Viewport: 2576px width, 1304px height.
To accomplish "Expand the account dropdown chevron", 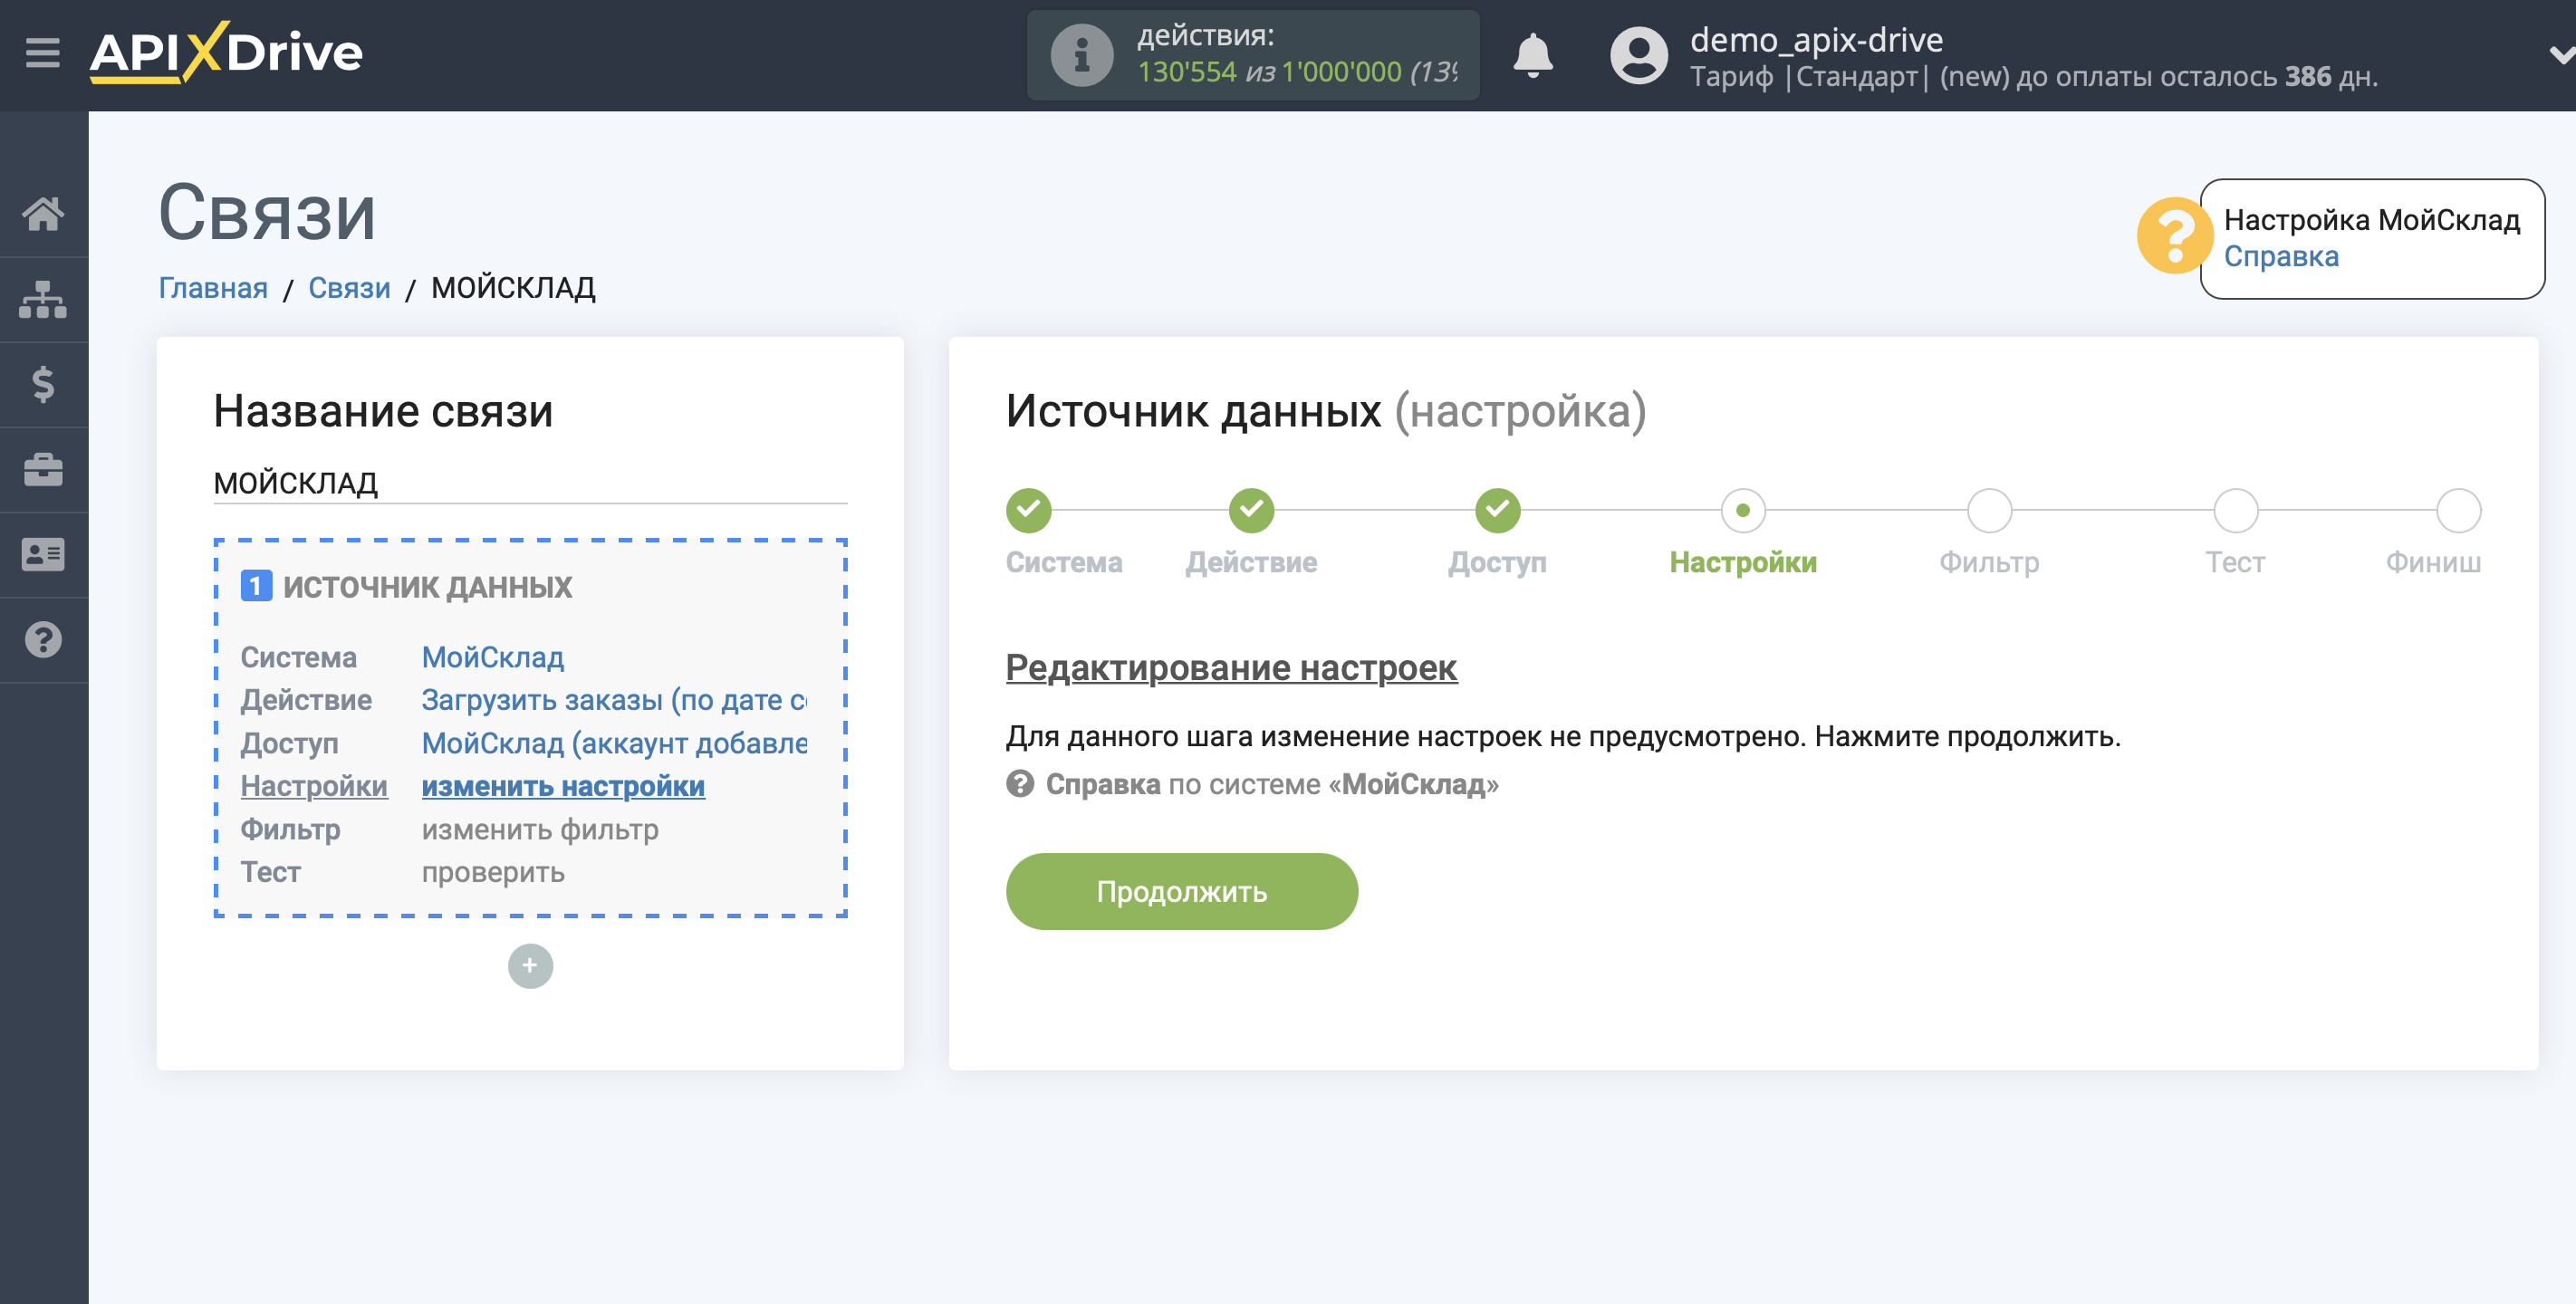I will click(2562, 55).
